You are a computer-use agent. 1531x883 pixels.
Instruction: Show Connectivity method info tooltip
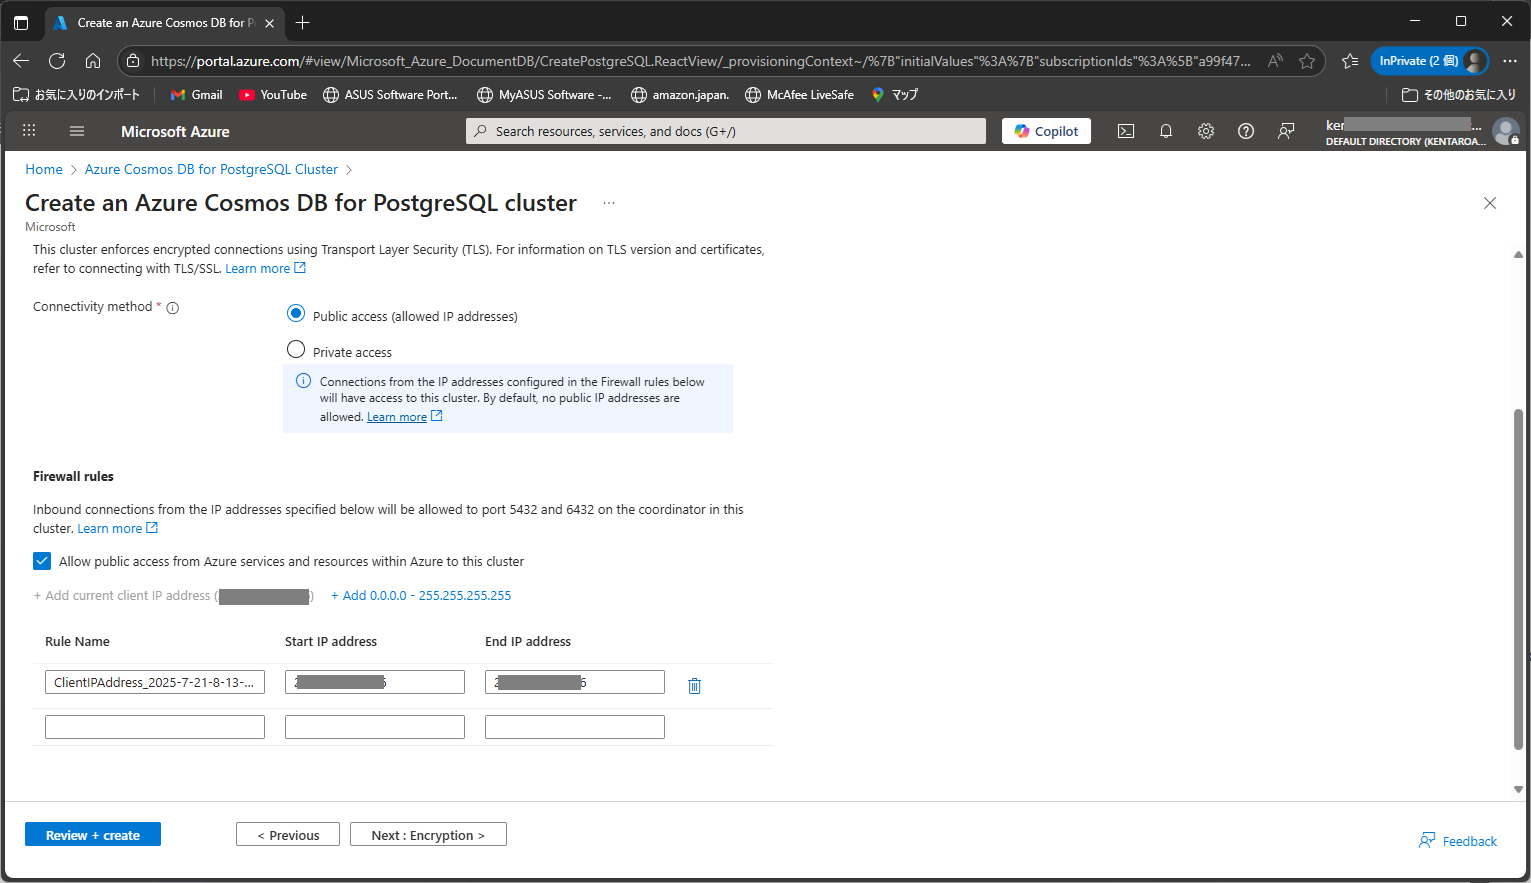click(173, 307)
